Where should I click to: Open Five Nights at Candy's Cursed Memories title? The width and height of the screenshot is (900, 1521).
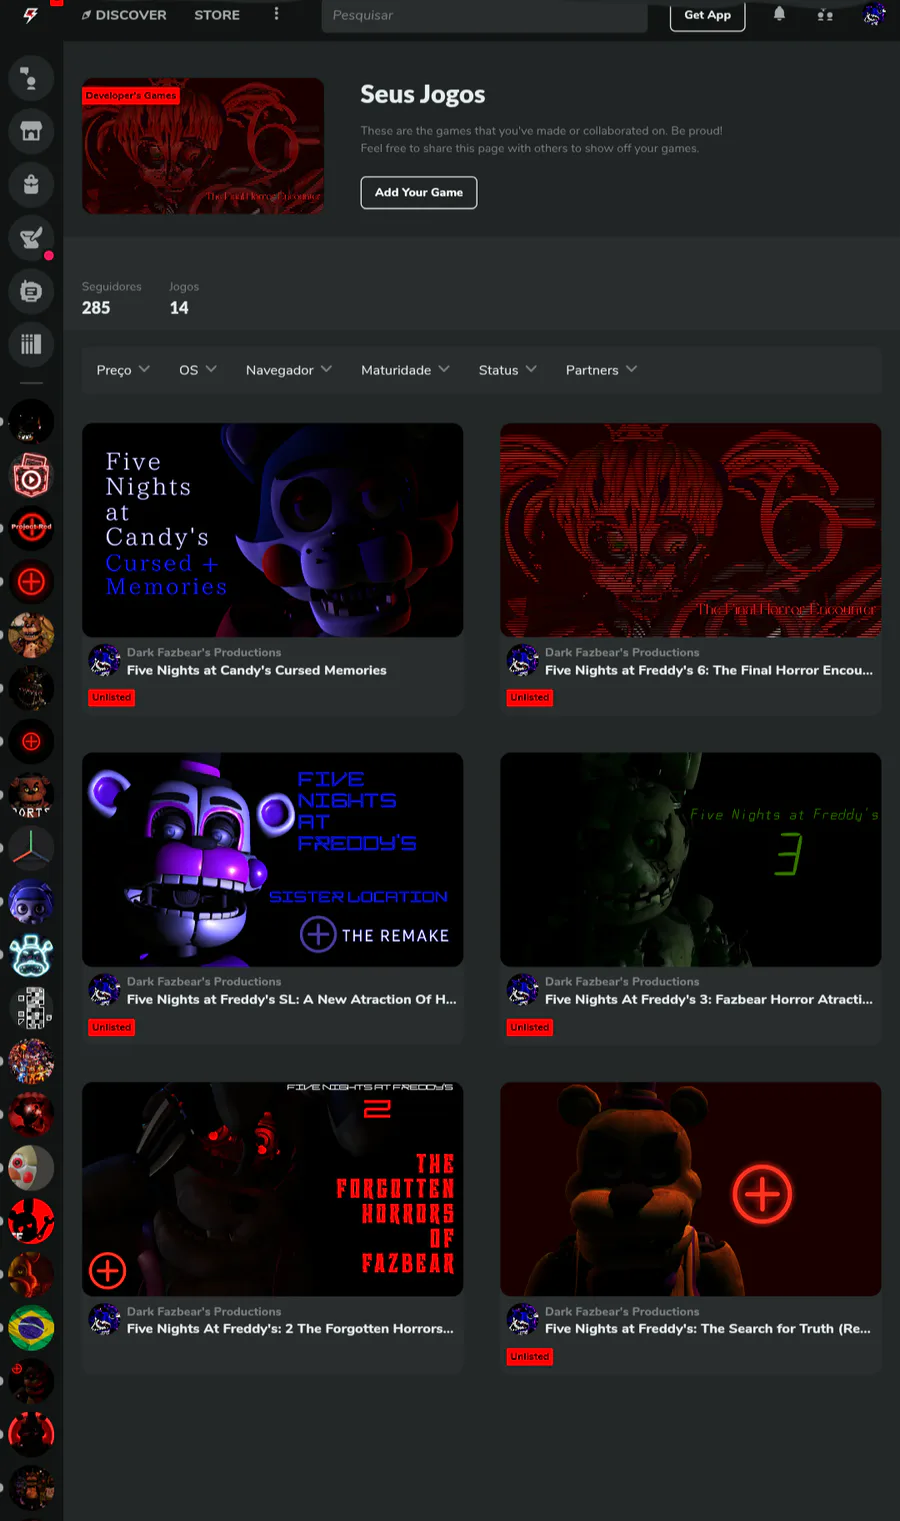pyautogui.click(x=257, y=671)
